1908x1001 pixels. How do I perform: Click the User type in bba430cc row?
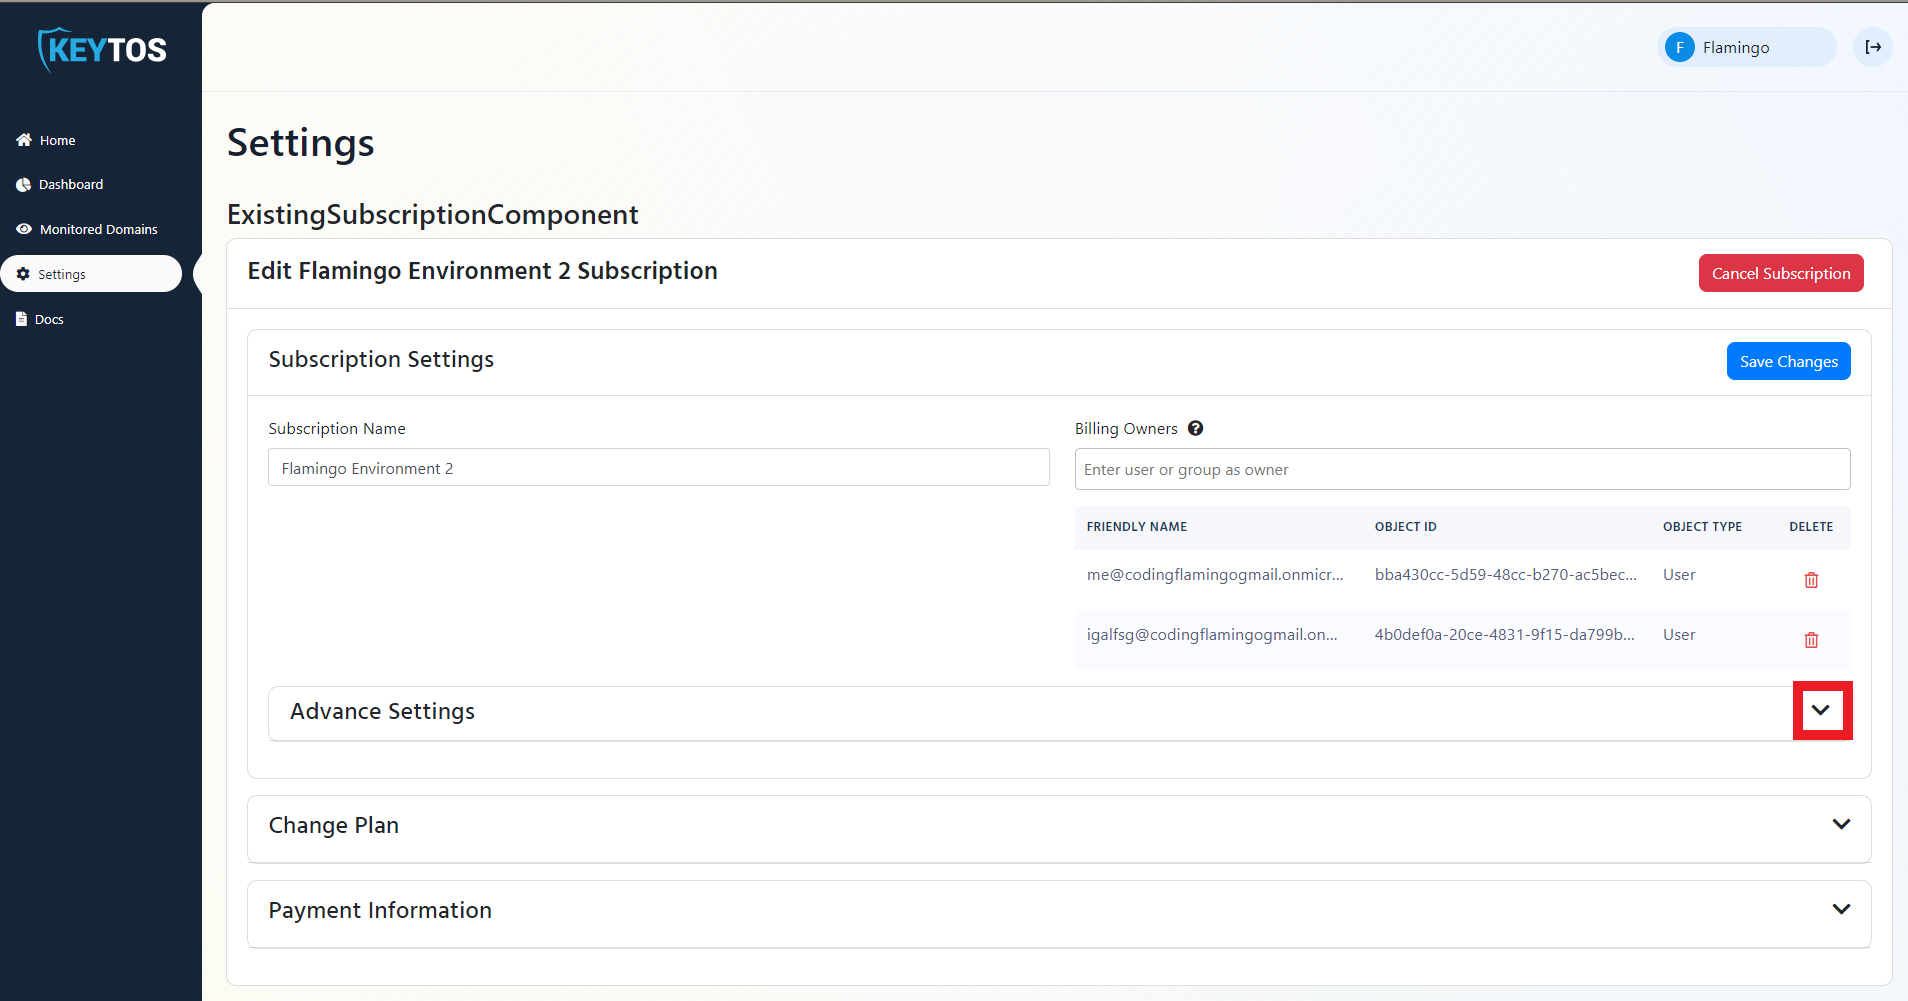[1679, 575]
